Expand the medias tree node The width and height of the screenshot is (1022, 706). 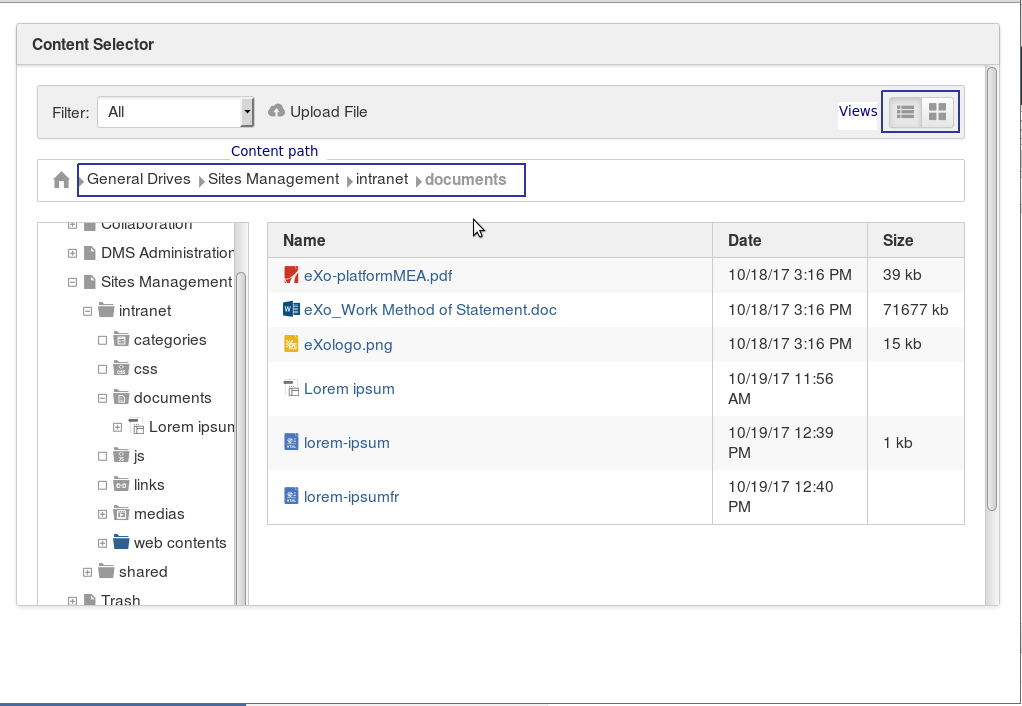(102, 514)
